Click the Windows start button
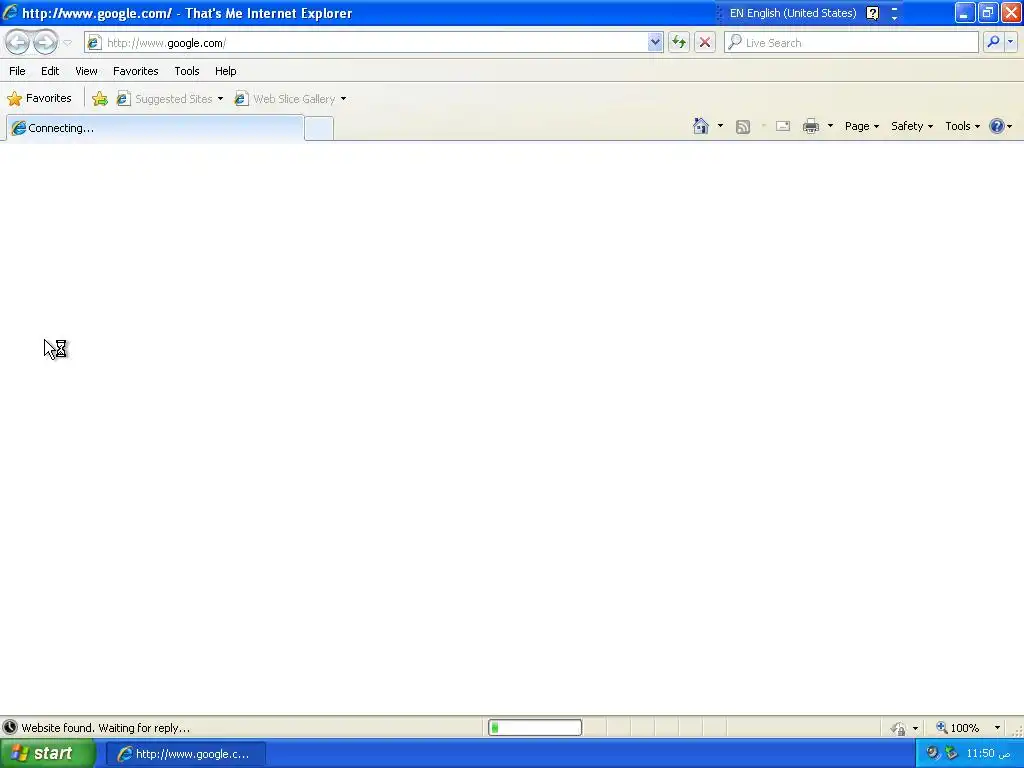The image size is (1024, 768). [x=48, y=754]
